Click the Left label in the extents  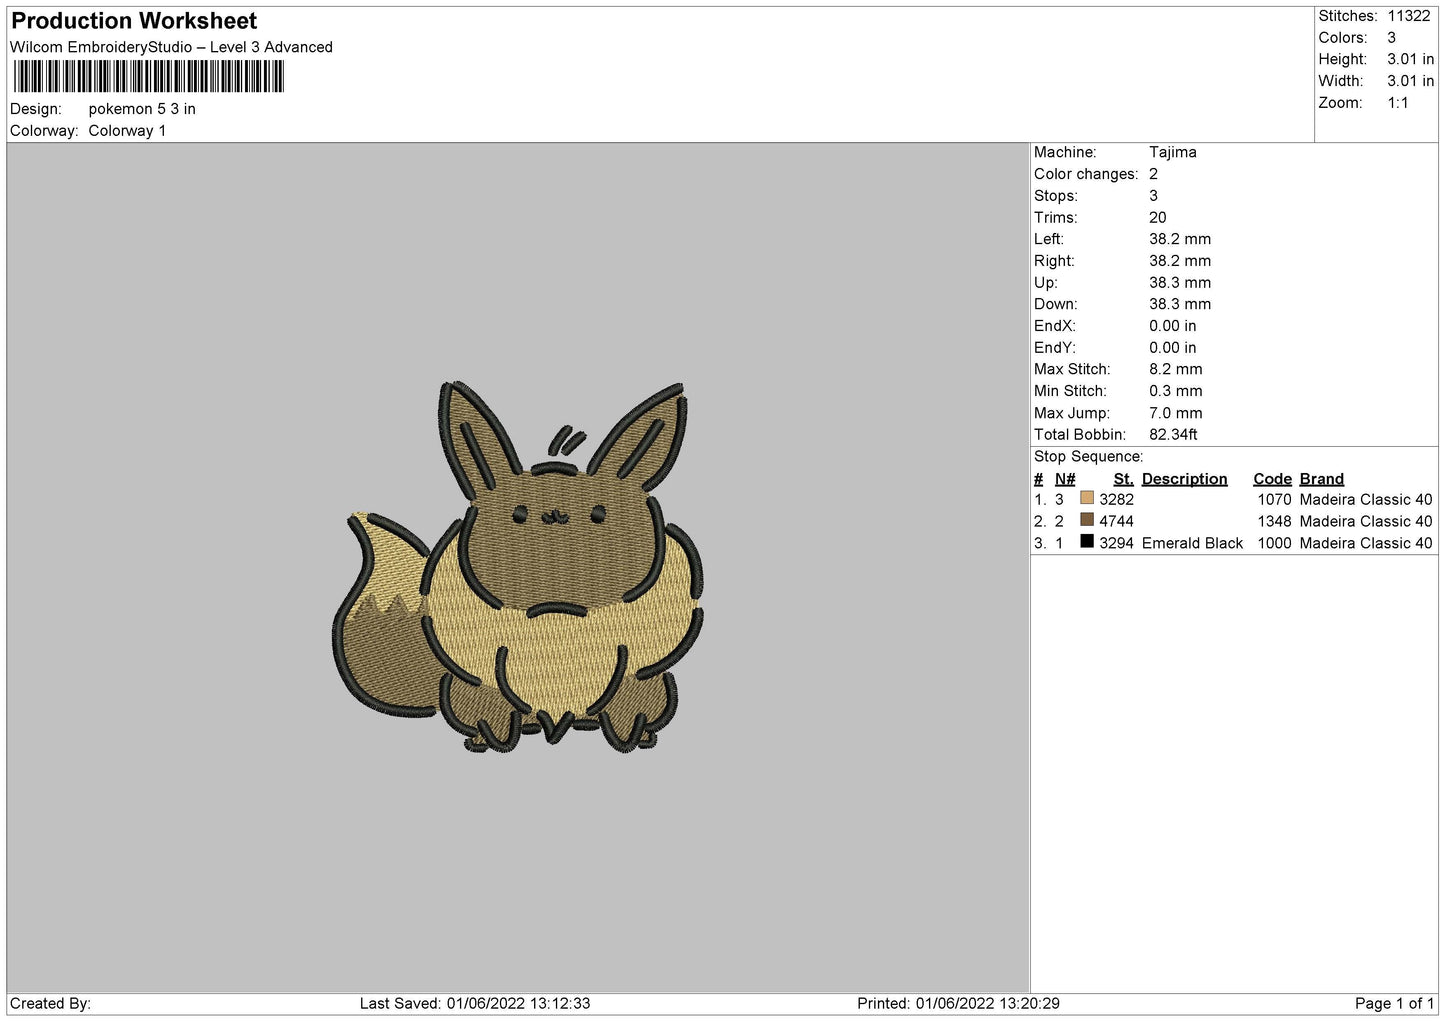pos(1049,239)
